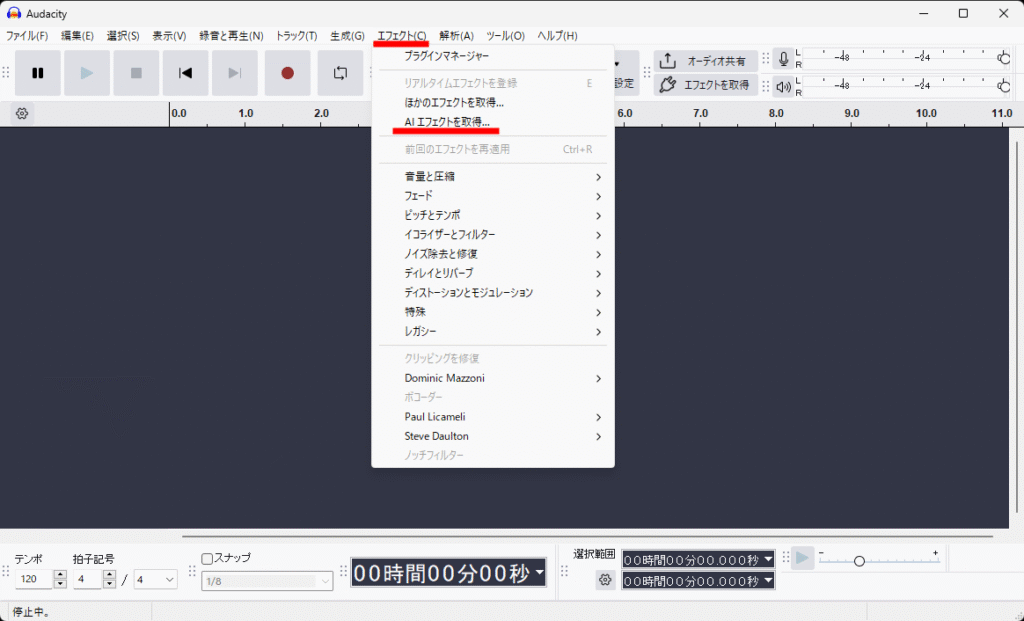
Task: Open selection end time format dropdown
Action: point(768,581)
